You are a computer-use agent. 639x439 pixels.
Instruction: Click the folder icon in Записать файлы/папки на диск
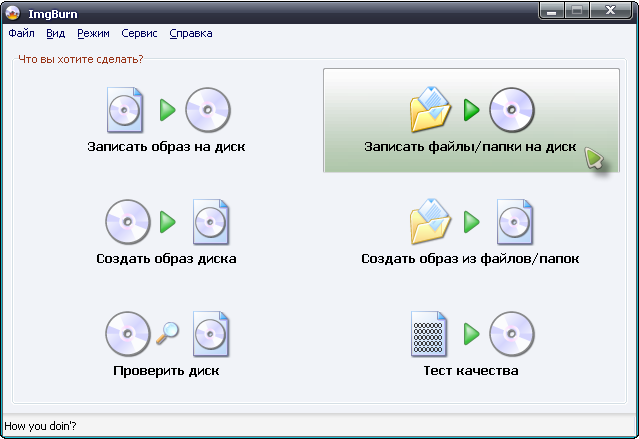tap(430, 109)
